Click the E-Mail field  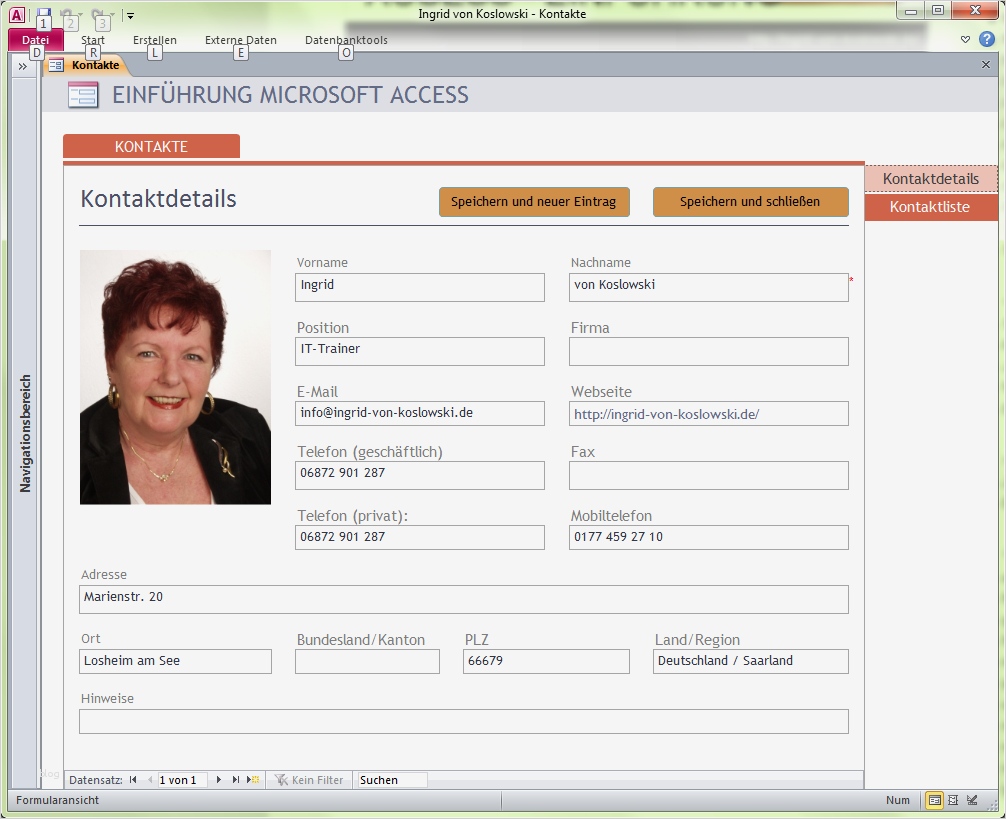click(x=420, y=413)
